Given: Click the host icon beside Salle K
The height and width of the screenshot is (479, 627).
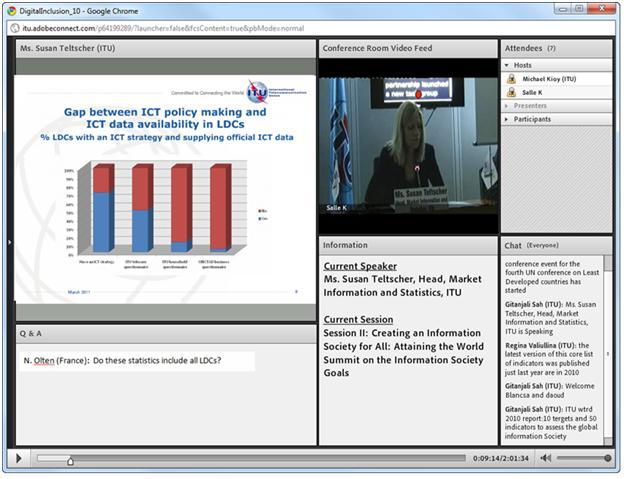Looking at the screenshot, I should (511, 92).
